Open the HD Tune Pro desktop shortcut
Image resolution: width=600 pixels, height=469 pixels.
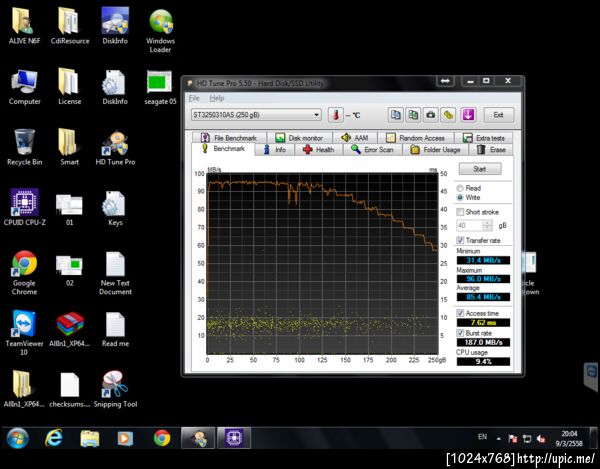[115, 148]
